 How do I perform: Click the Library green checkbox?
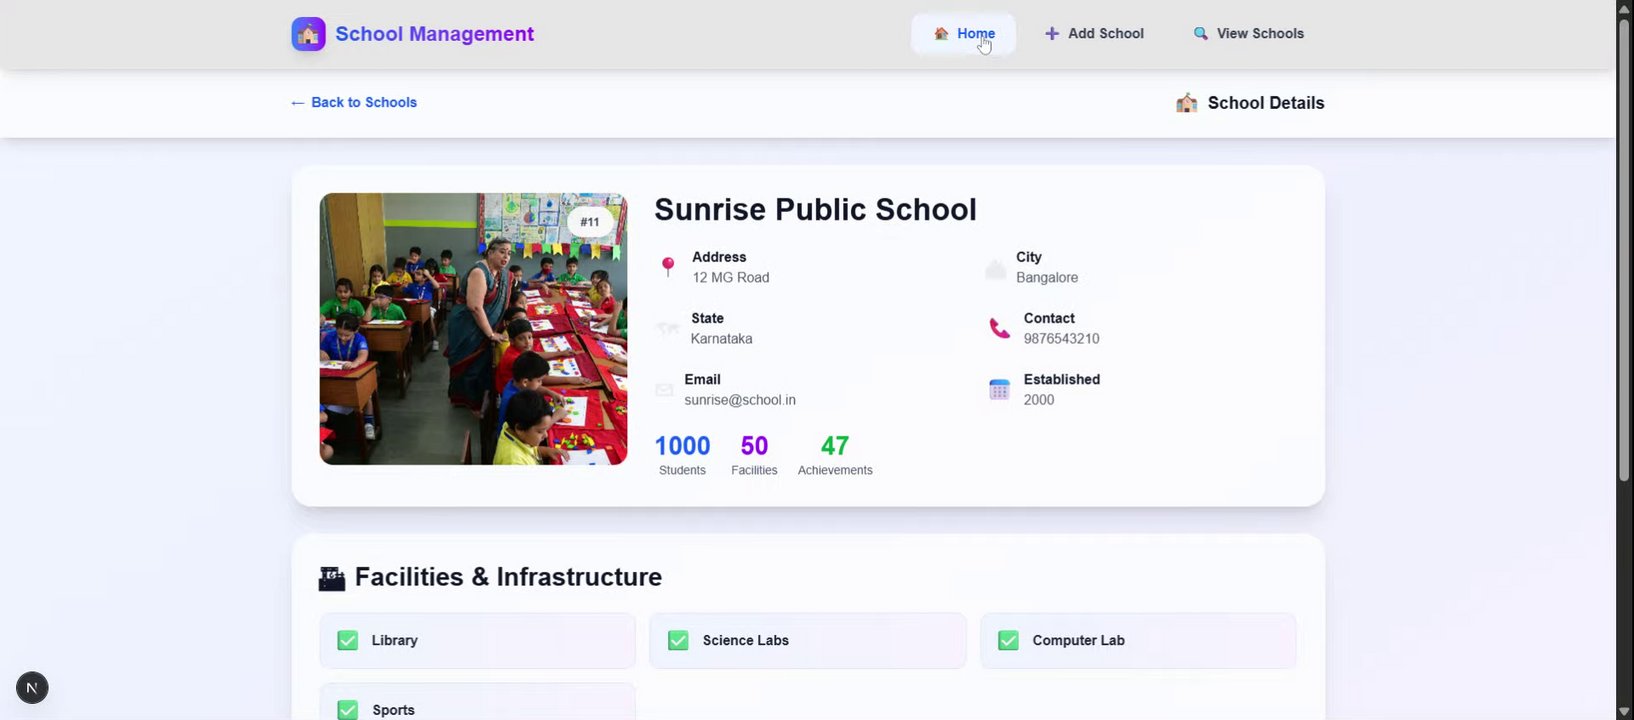click(x=348, y=641)
